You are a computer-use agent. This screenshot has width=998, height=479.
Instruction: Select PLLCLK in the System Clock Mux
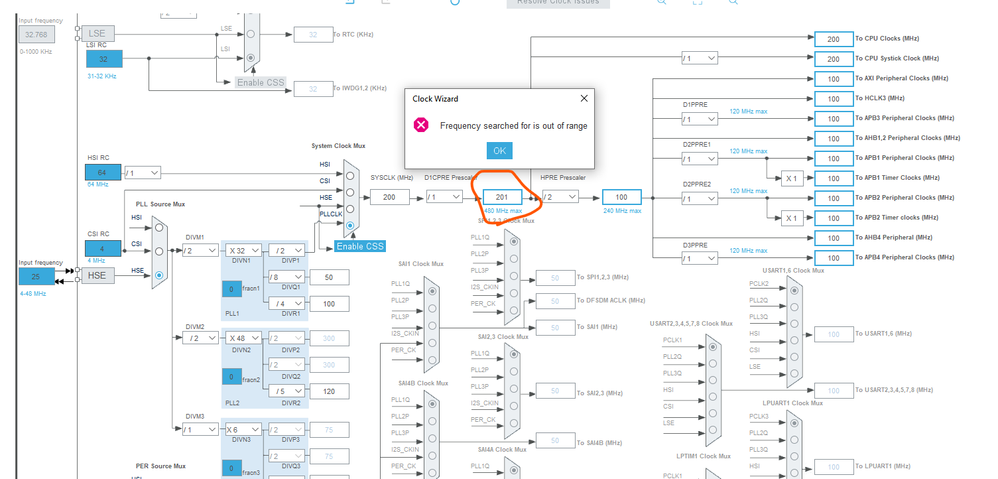tap(350, 225)
